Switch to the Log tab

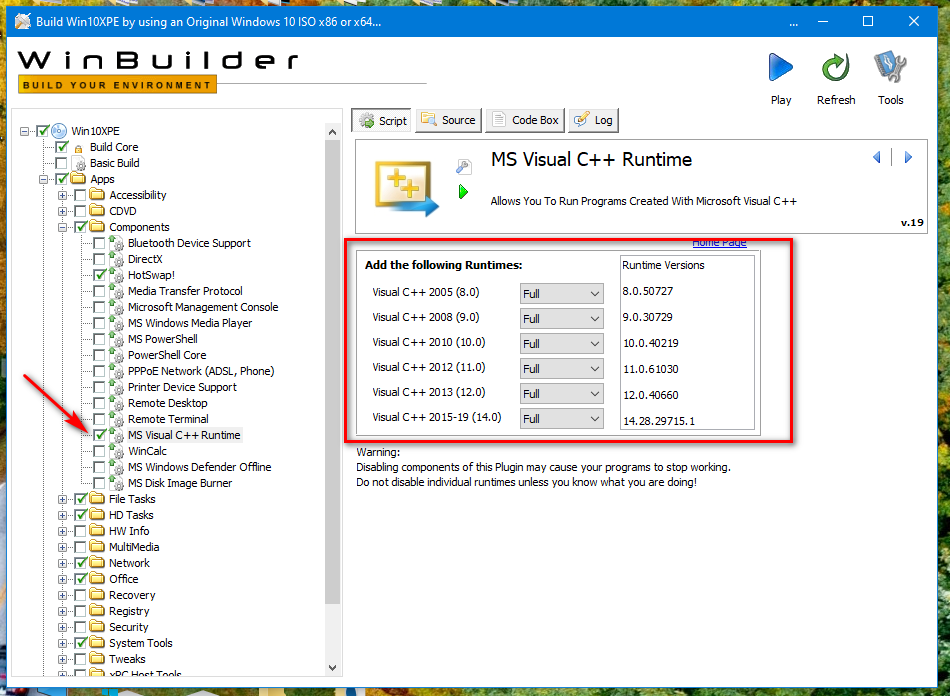pos(593,120)
